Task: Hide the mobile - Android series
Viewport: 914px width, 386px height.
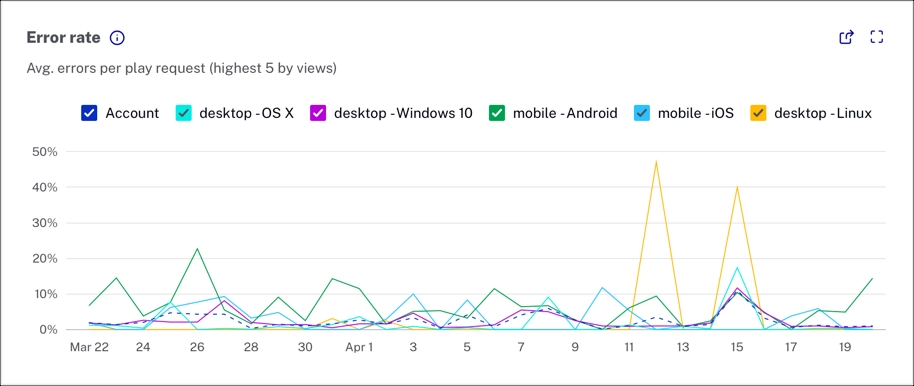Action: click(496, 113)
